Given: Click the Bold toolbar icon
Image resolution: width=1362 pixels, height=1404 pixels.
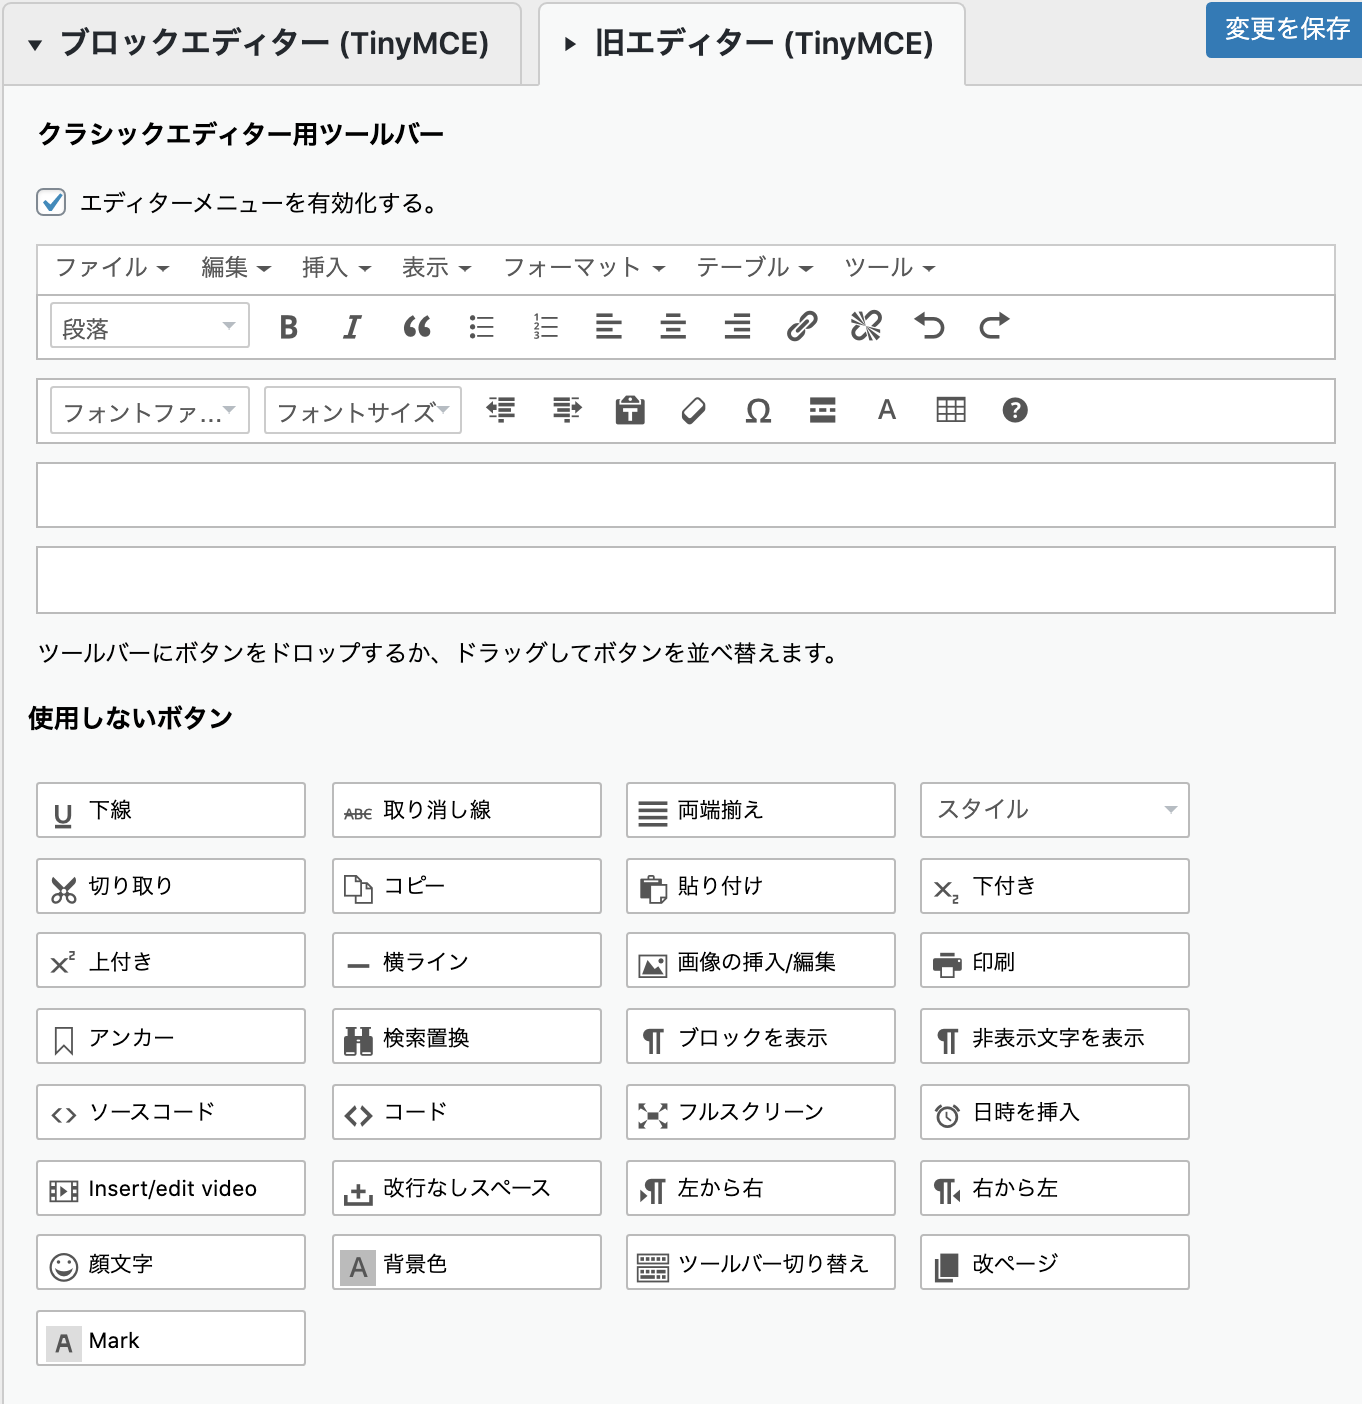Looking at the screenshot, I should [x=289, y=327].
